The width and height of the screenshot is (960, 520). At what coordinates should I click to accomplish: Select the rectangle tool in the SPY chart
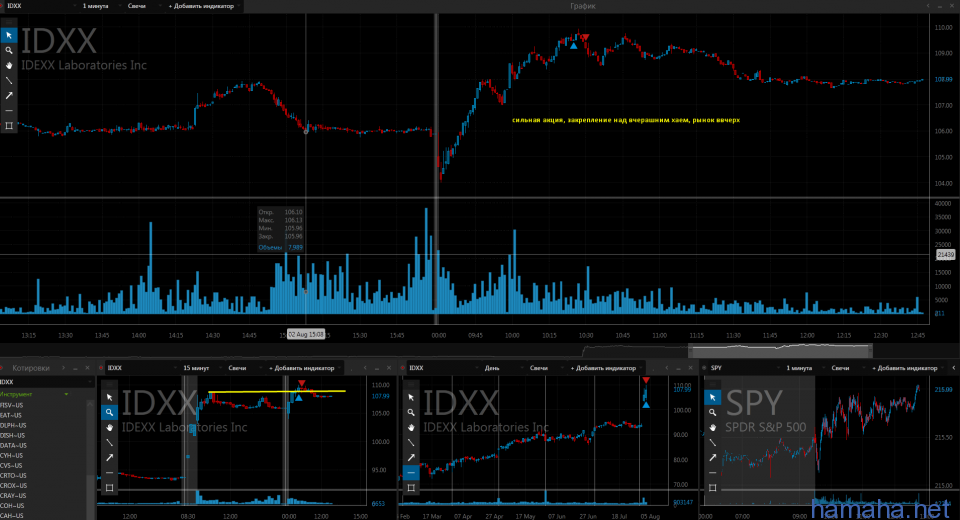click(x=712, y=488)
